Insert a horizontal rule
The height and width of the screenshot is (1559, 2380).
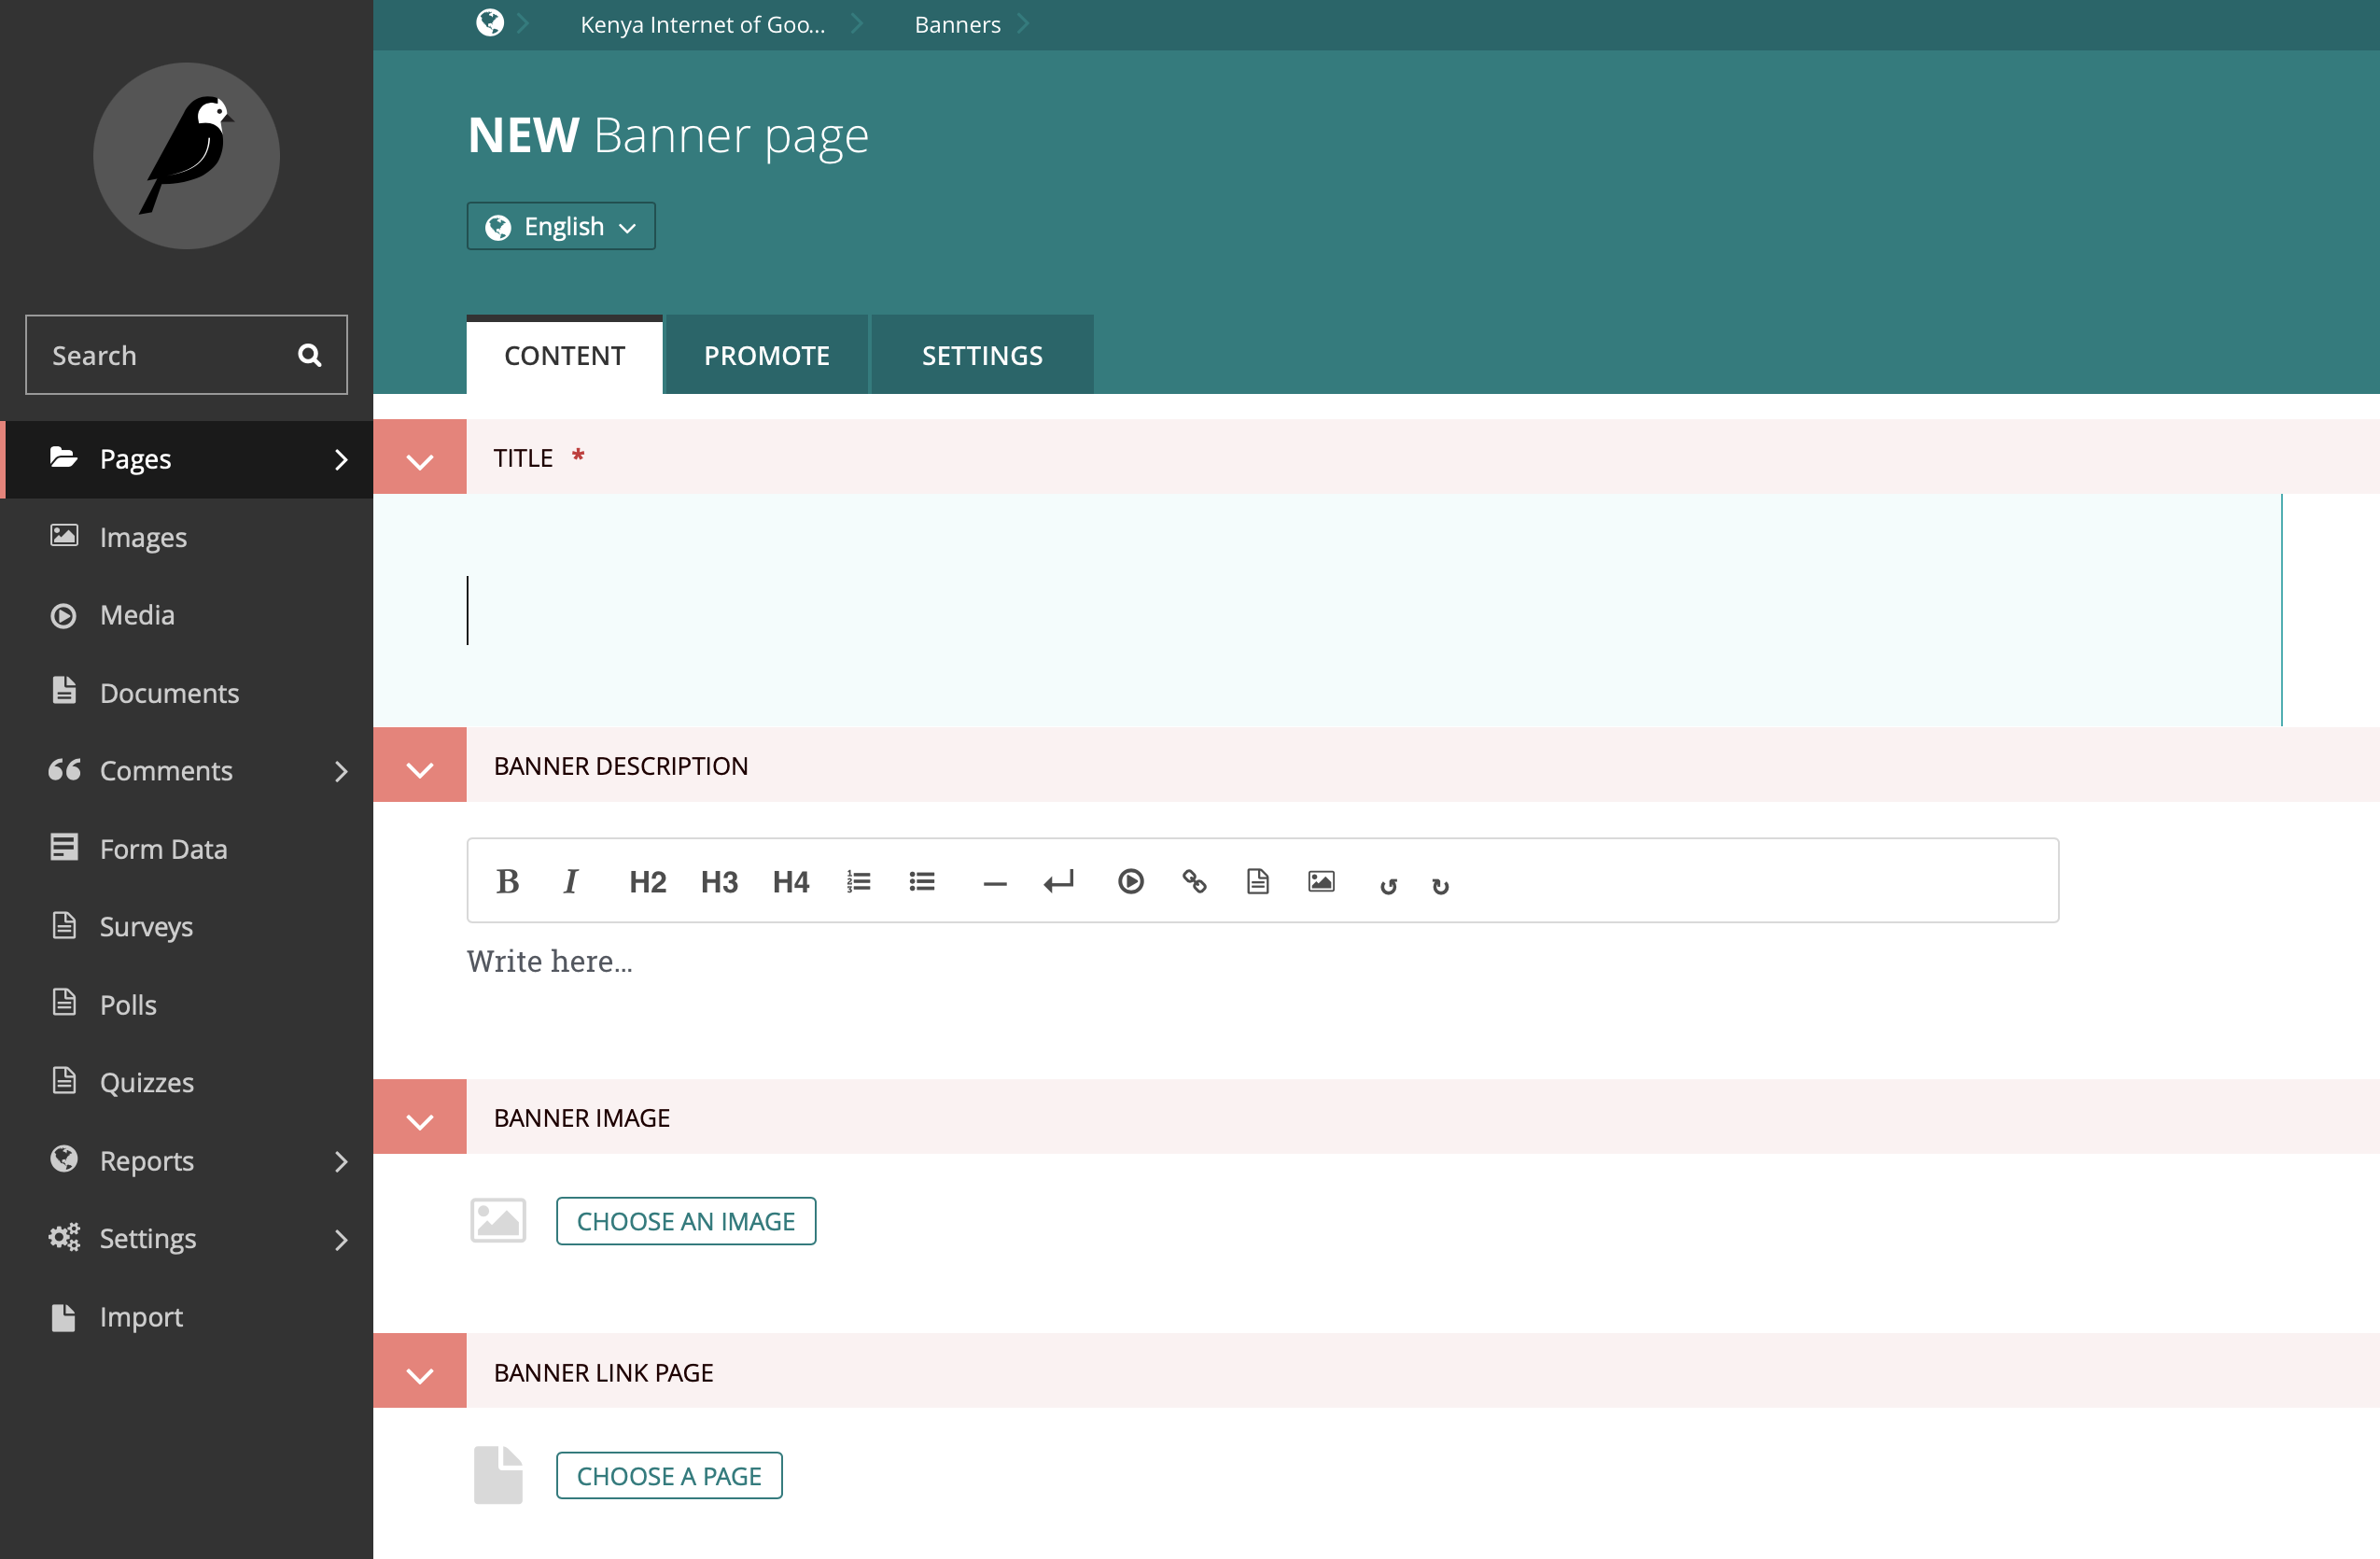coord(994,883)
